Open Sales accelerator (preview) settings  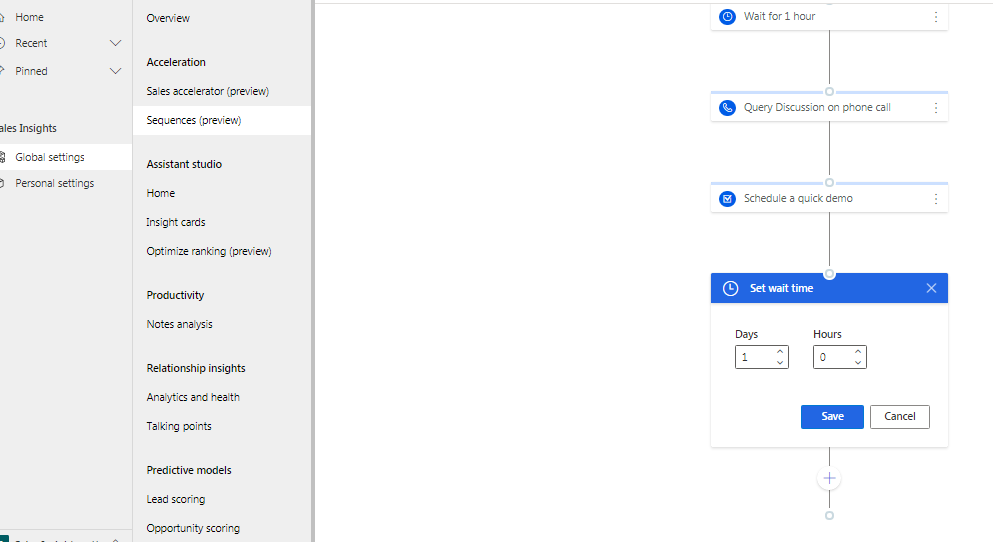pos(208,91)
